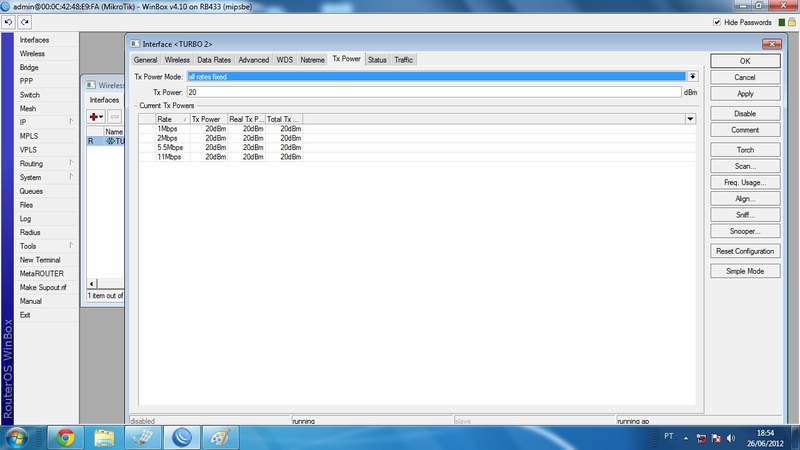Click the Tx Power value field

[434, 92]
